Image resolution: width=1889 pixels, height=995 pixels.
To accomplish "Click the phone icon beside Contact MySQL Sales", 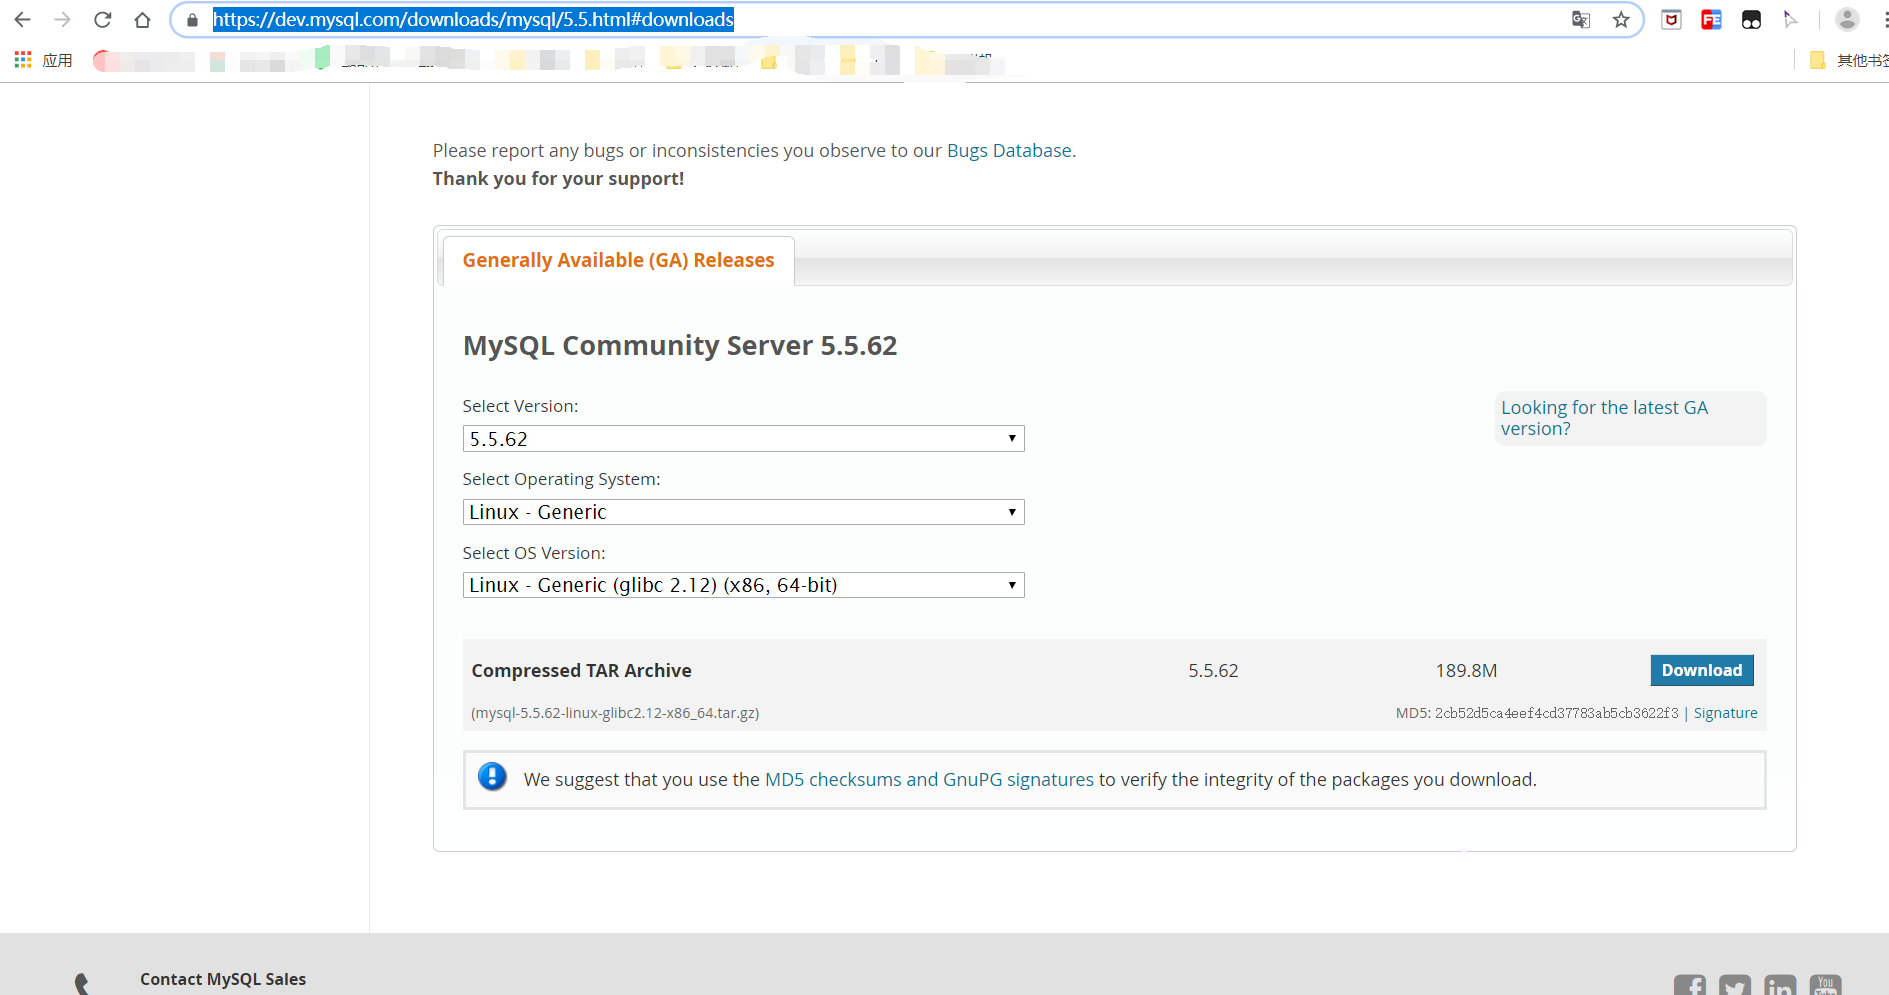I will pyautogui.click(x=82, y=985).
